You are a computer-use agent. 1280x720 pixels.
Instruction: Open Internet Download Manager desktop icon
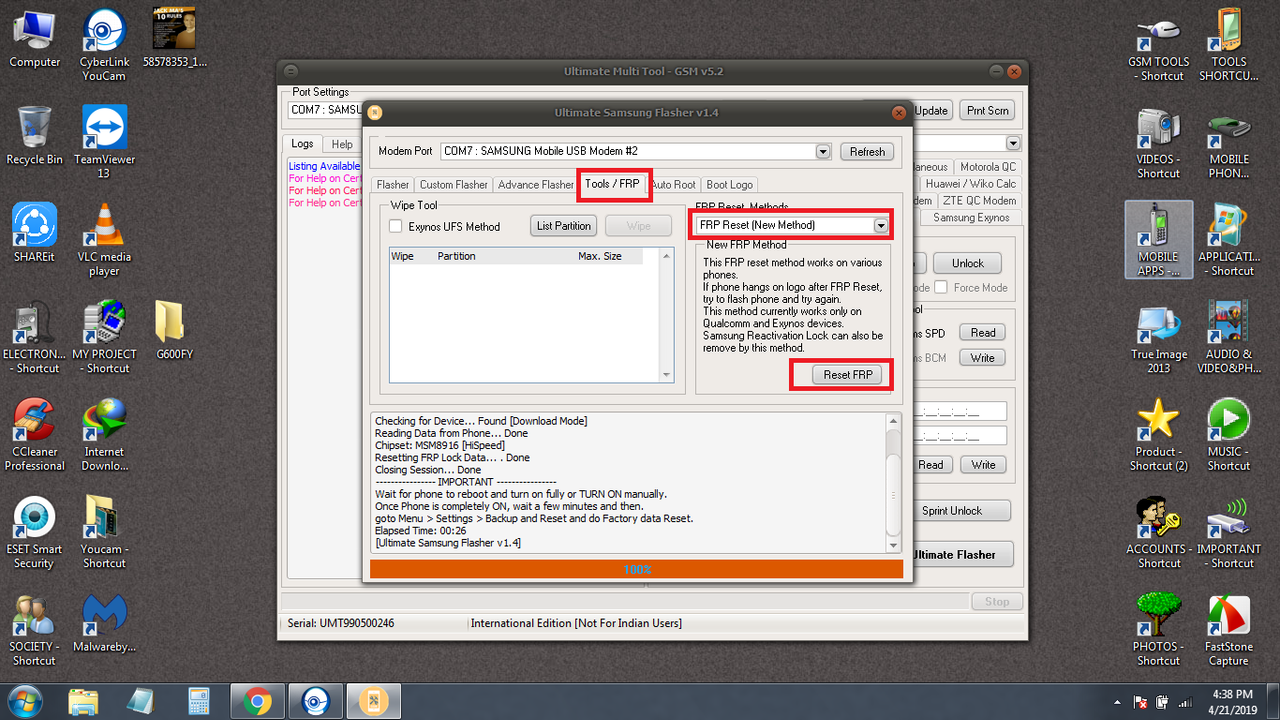104,435
